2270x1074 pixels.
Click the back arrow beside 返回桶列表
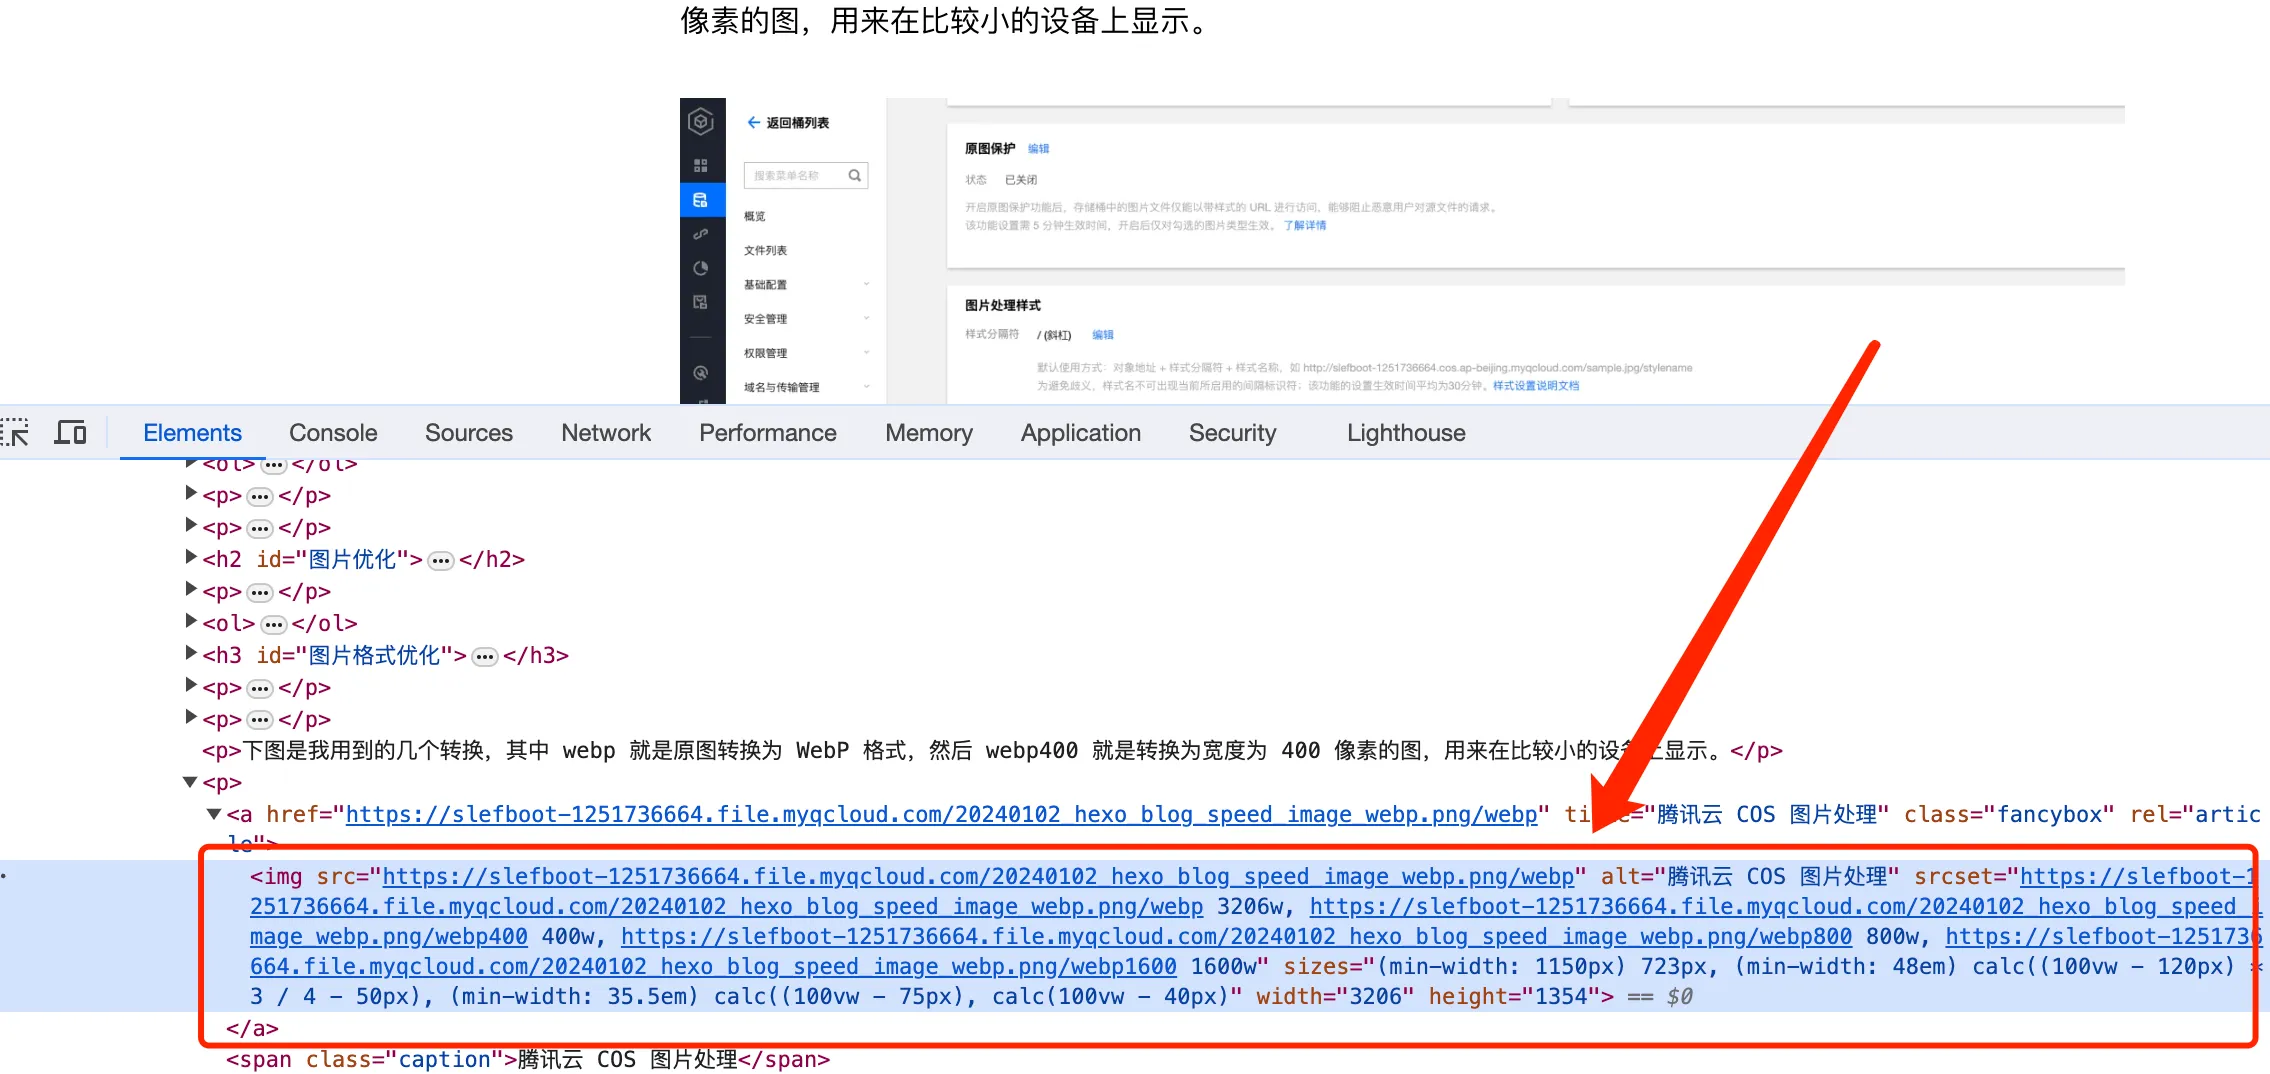753,123
